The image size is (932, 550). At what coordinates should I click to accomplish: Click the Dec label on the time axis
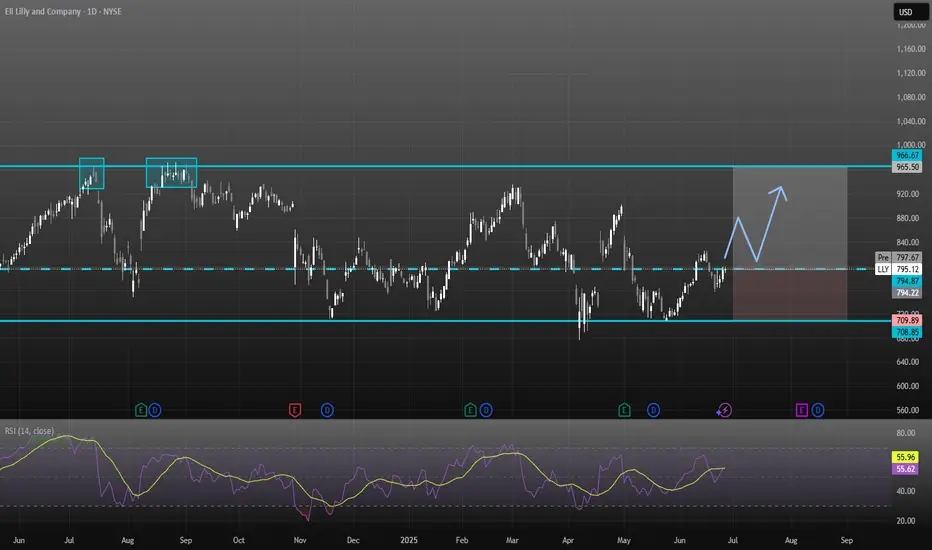(353, 540)
